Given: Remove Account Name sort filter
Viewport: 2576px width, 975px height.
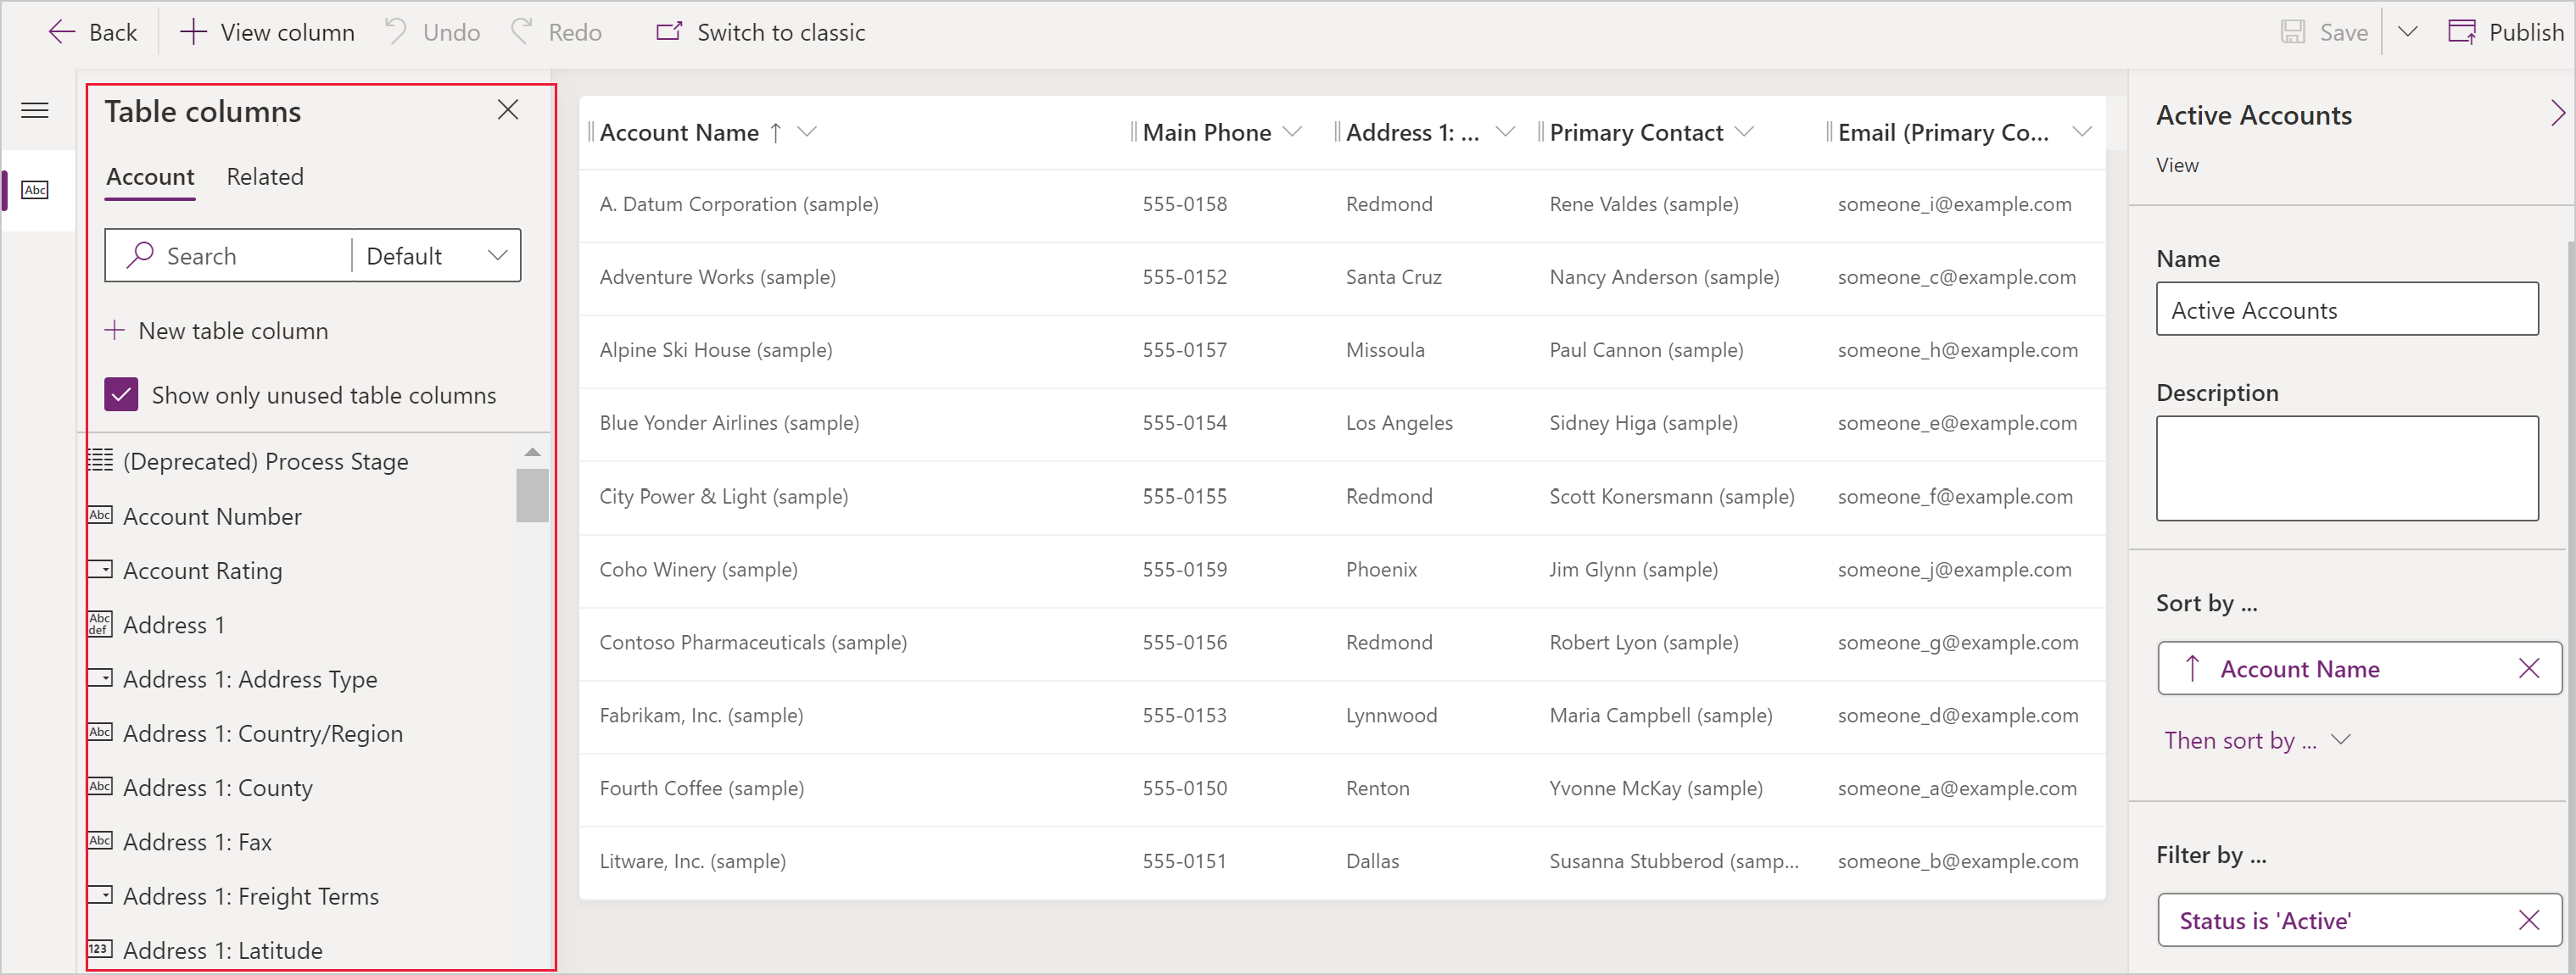Looking at the screenshot, I should [x=2525, y=668].
